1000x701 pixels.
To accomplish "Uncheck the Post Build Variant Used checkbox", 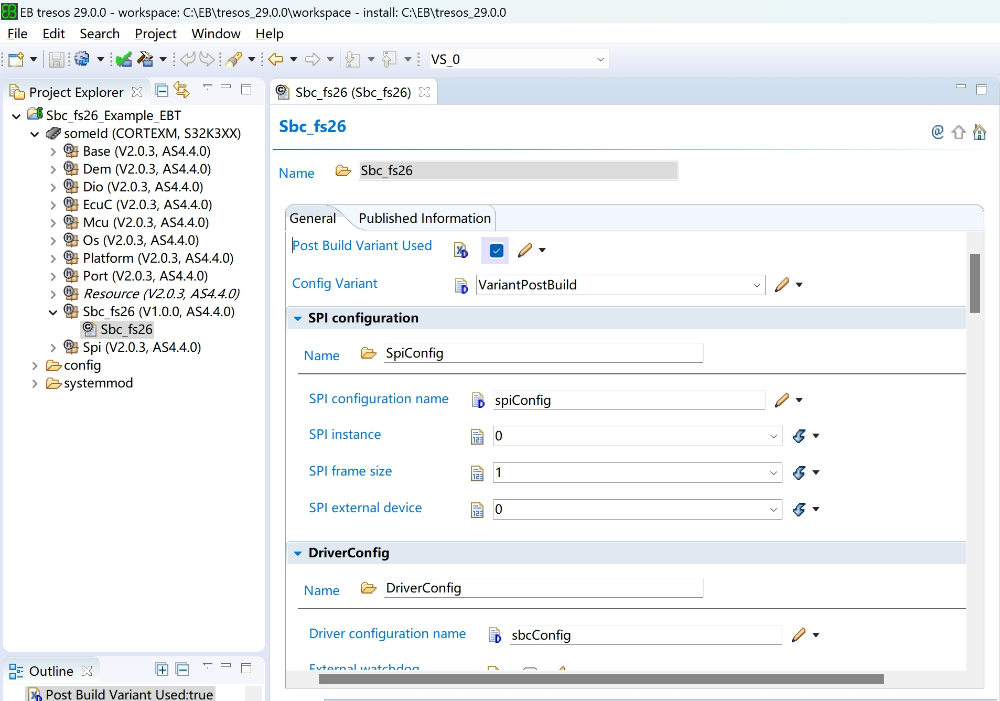I will (496, 250).
